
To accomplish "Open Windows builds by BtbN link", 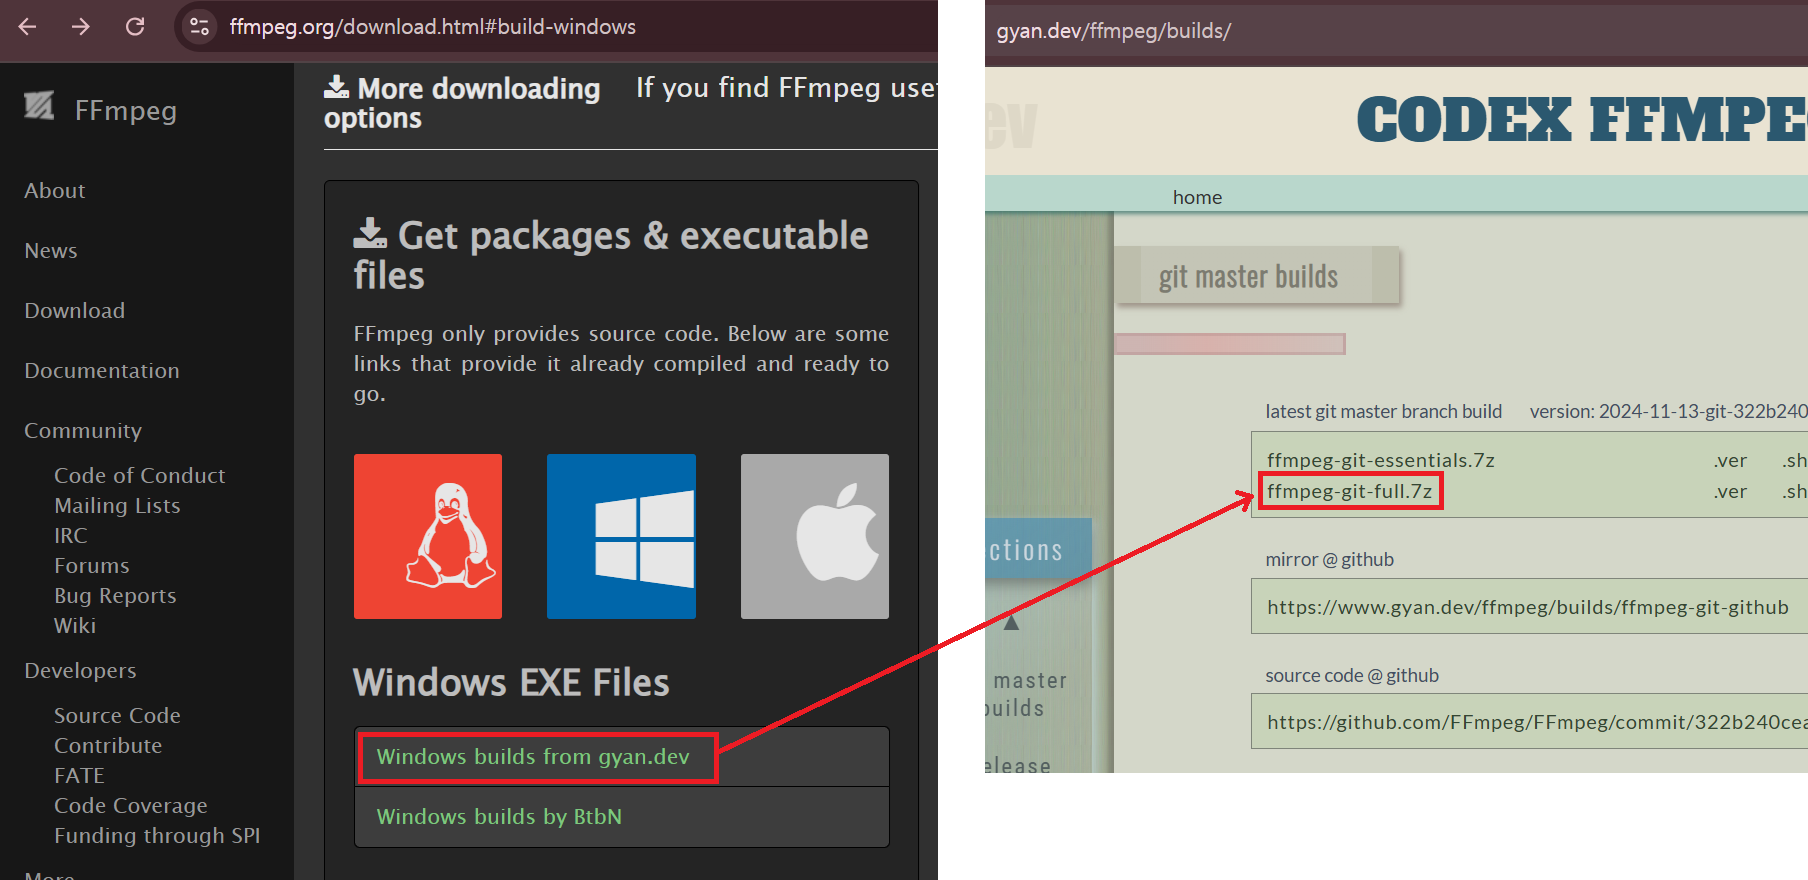I will (x=499, y=817).
